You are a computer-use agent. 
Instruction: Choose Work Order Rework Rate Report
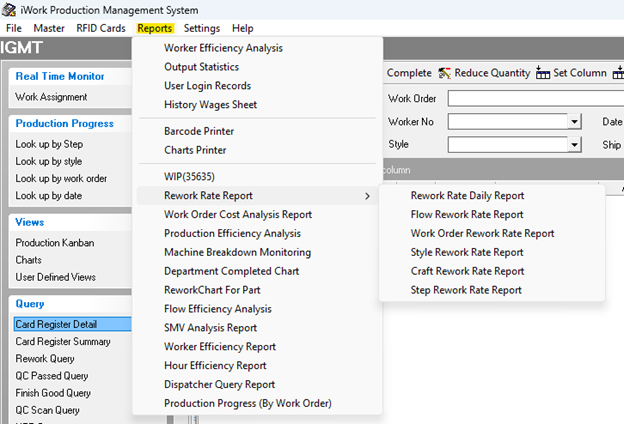coord(483,233)
